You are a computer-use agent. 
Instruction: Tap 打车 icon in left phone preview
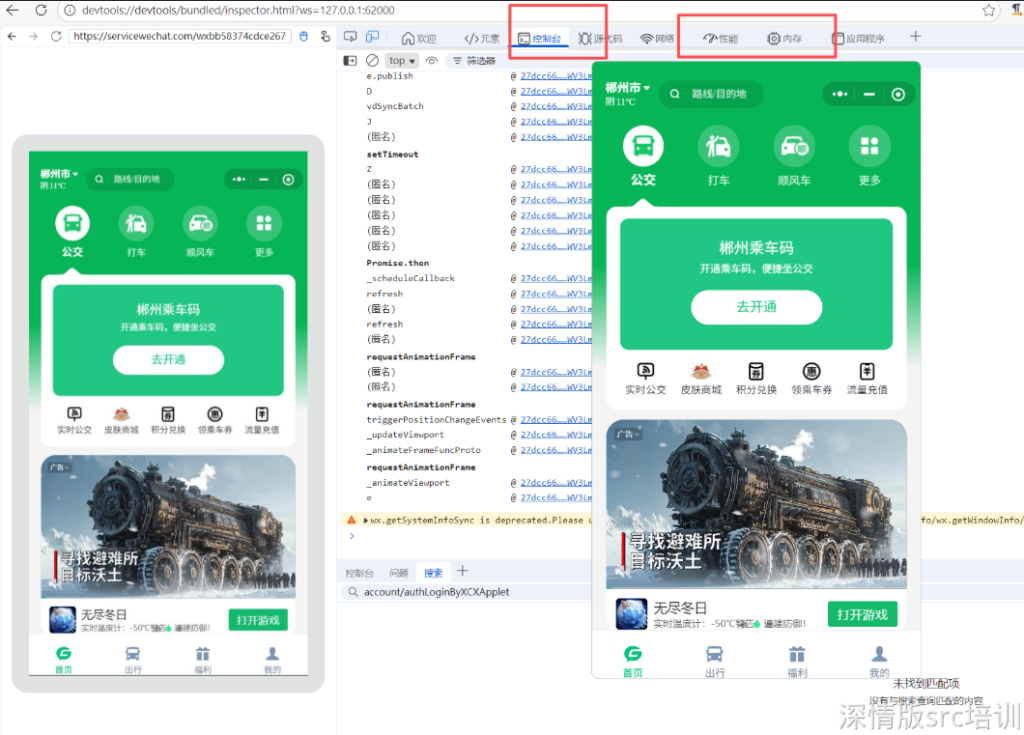136,224
